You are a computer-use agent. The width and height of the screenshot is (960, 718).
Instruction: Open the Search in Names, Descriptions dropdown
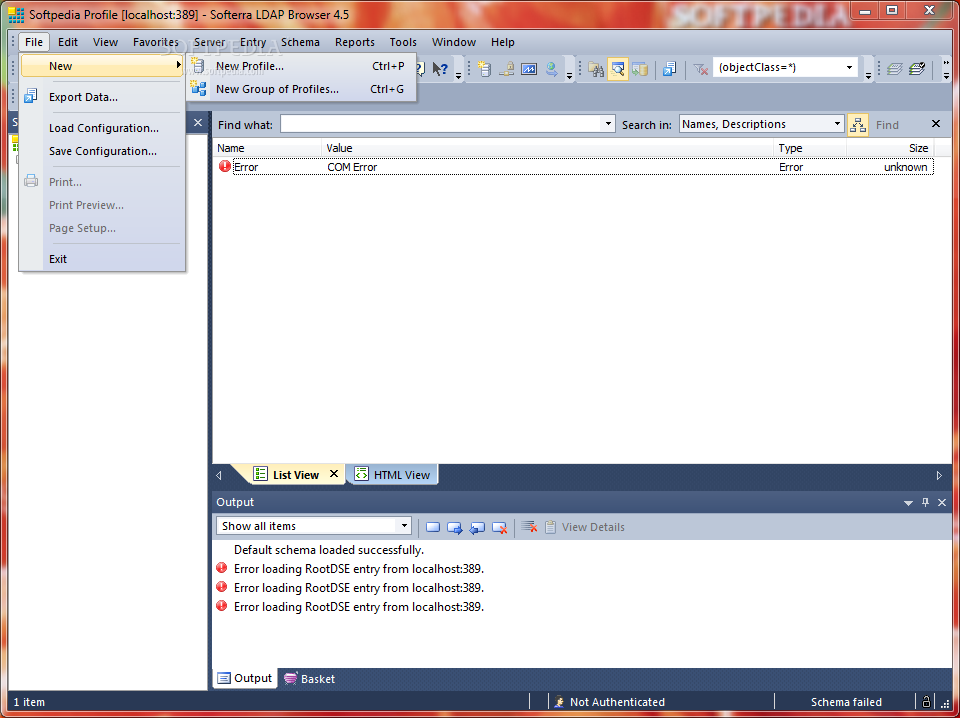[x=762, y=124]
